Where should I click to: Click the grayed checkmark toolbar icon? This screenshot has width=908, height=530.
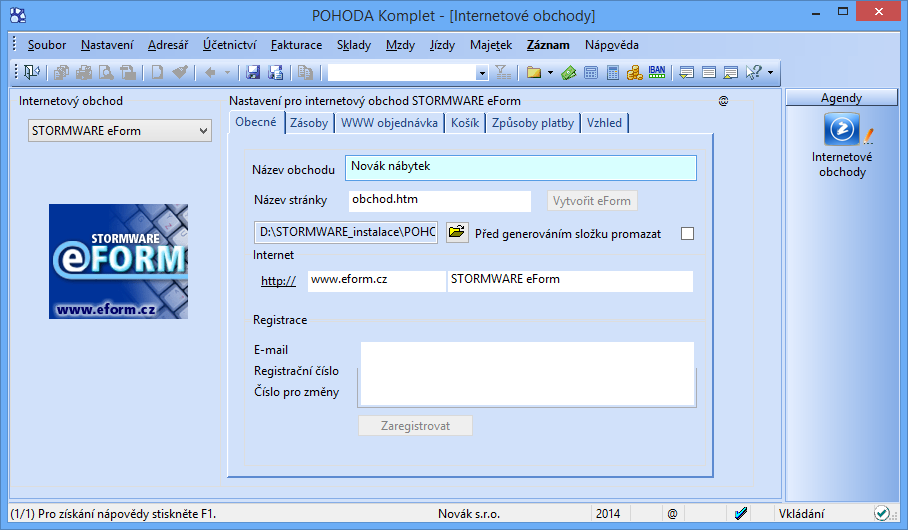click(x=180, y=72)
